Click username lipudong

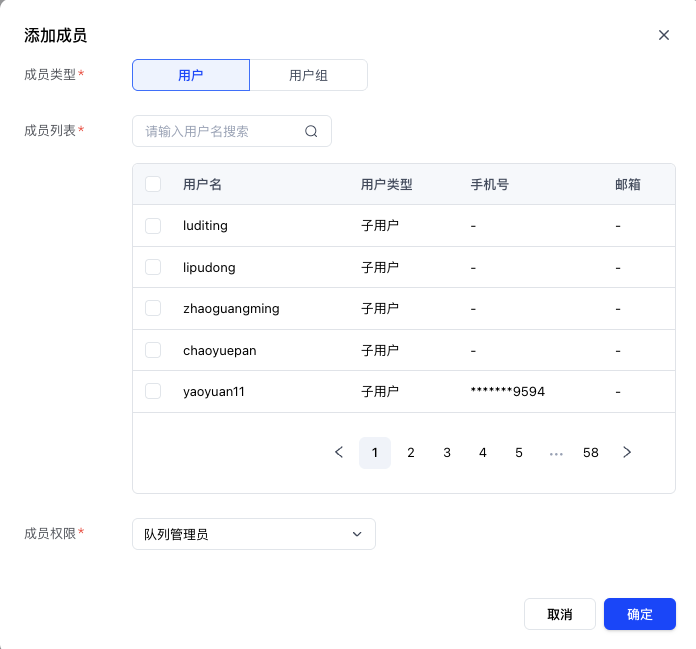[209, 268]
